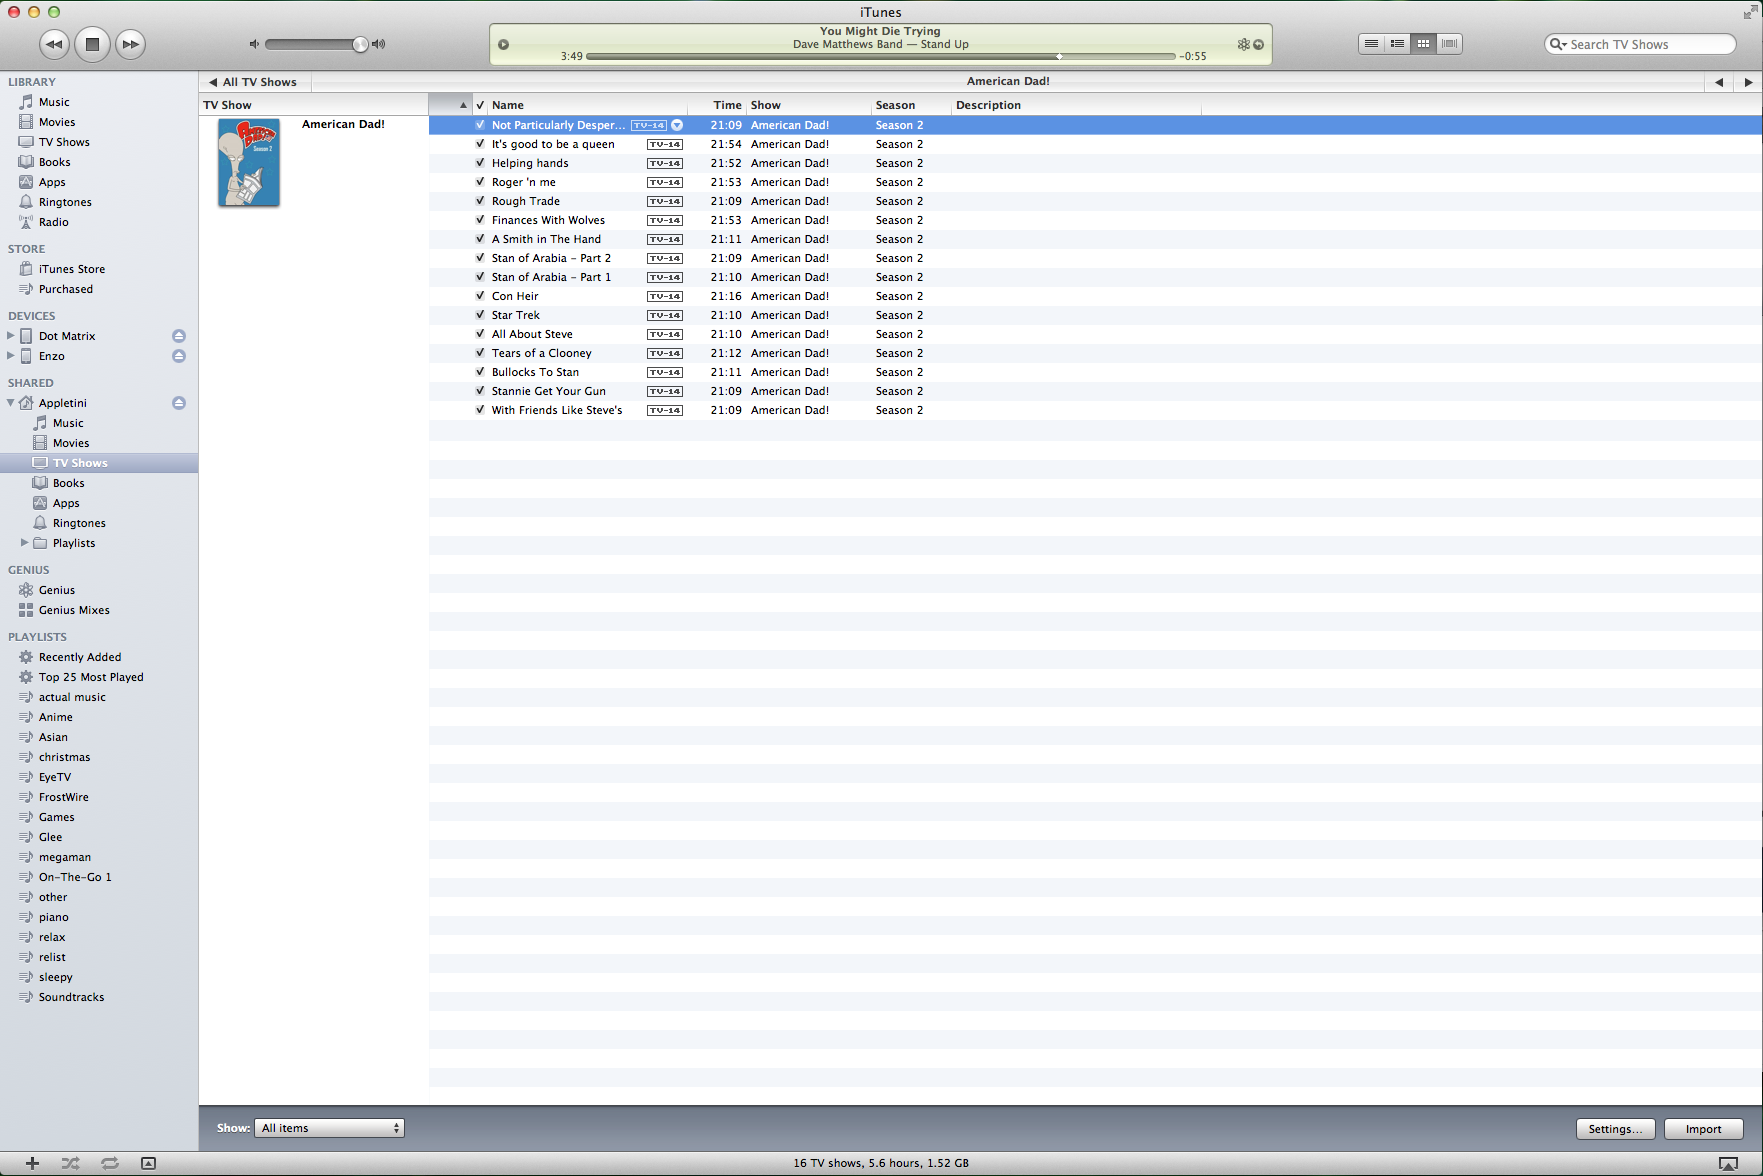Image resolution: width=1763 pixels, height=1176 pixels.
Task: Open the iTunes Store
Action: [71, 269]
